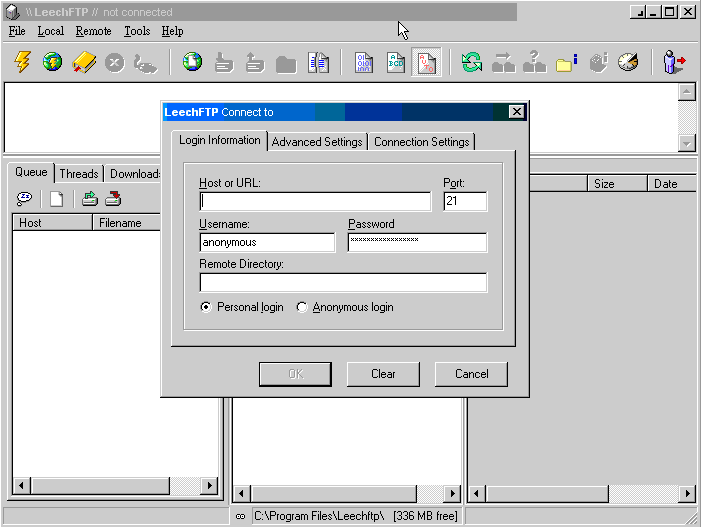Click the Host or URL input field

[315, 202]
